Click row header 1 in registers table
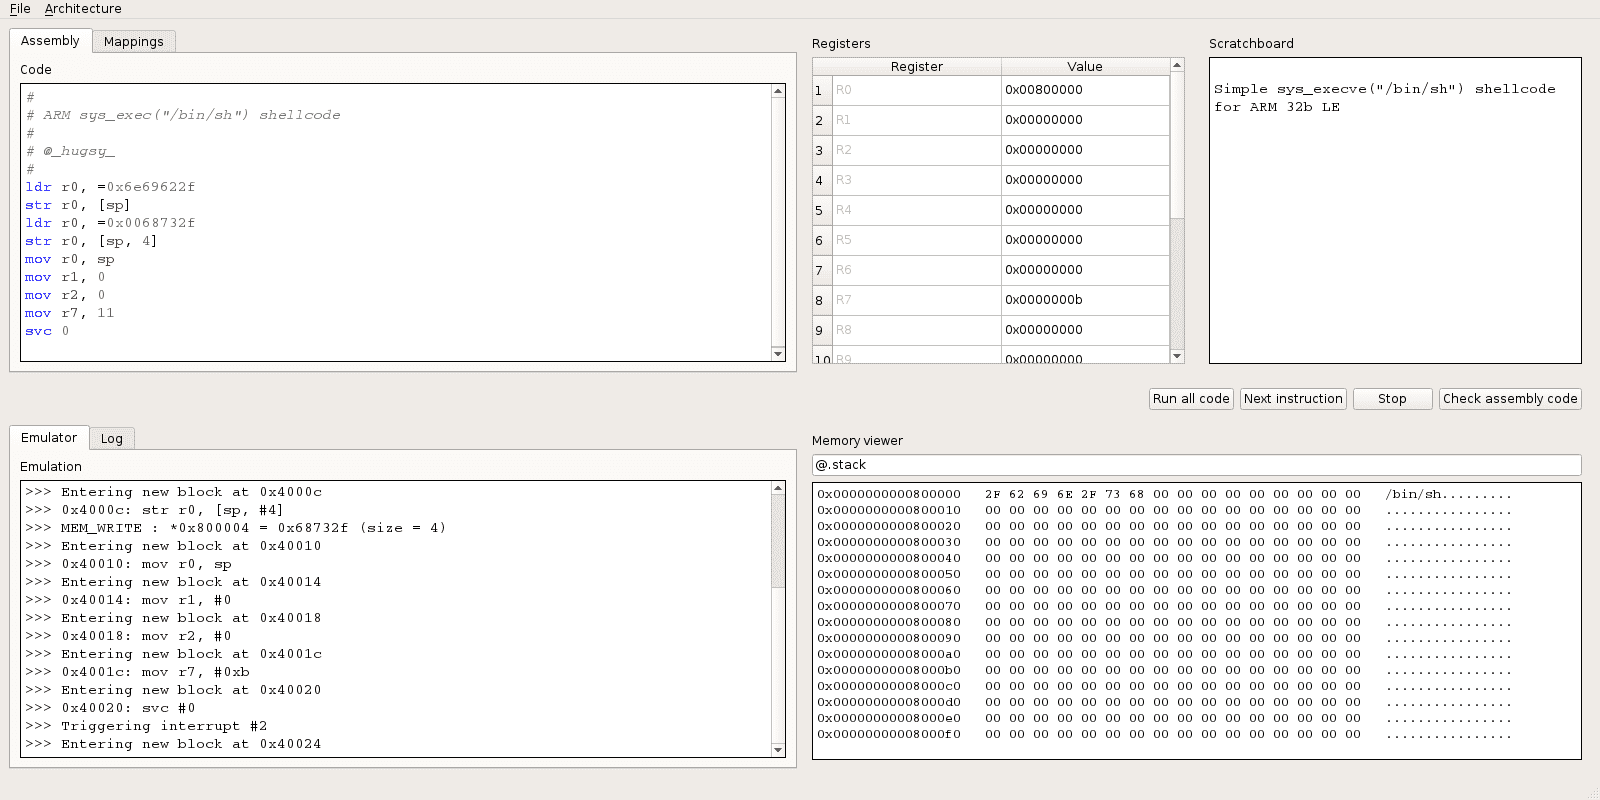The height and width of the screenshot is (800, 1600). click(822, 90)
